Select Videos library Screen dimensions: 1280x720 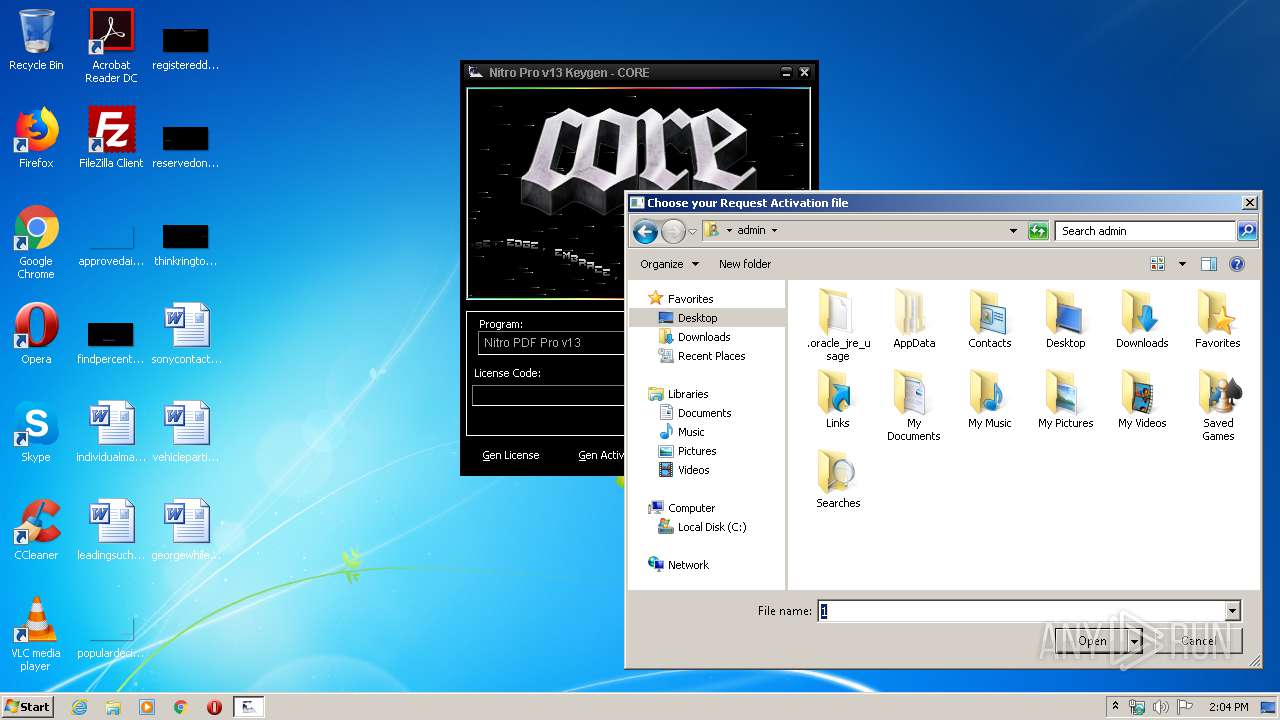coord(684,470)
